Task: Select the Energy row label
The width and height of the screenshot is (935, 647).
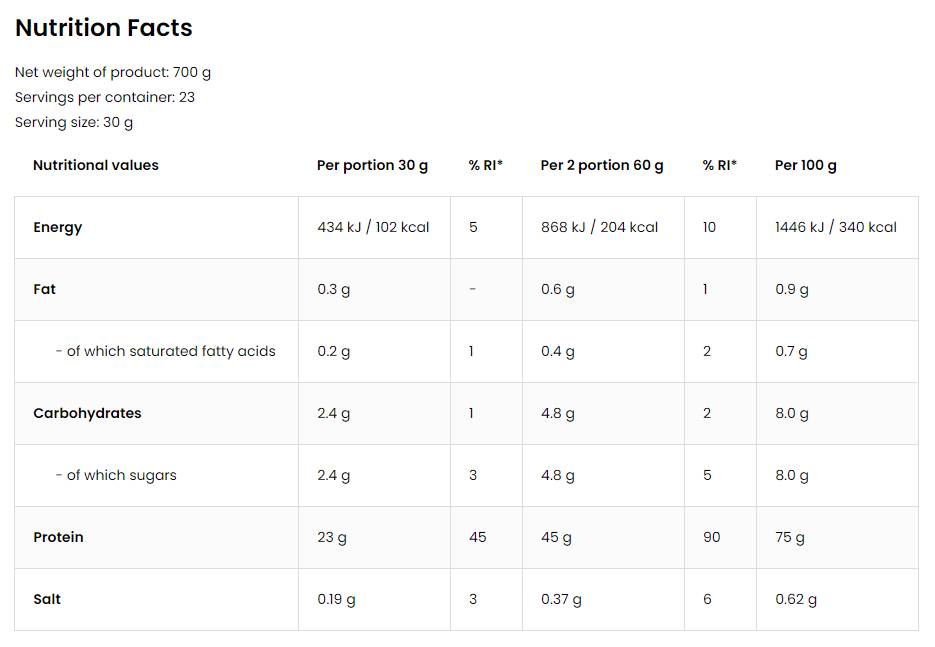Action: [58, 227]
